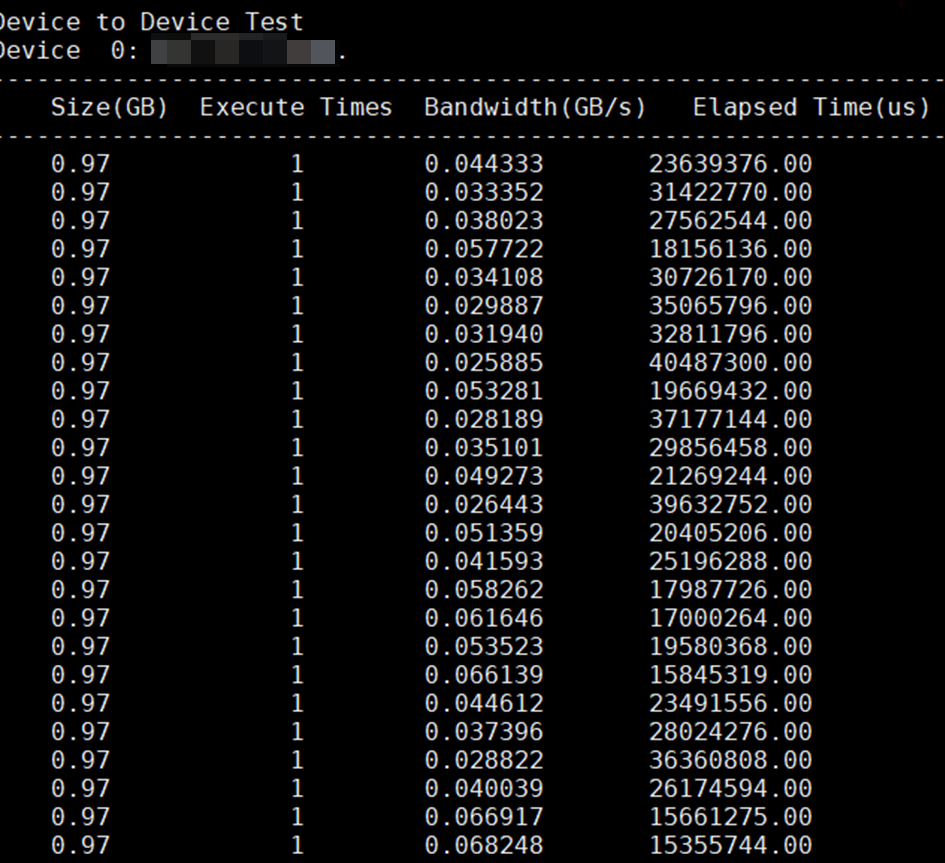945x863 pixels.
Task: Click the 'Elapsed Time(us)' column header
Action: point(811,107)
